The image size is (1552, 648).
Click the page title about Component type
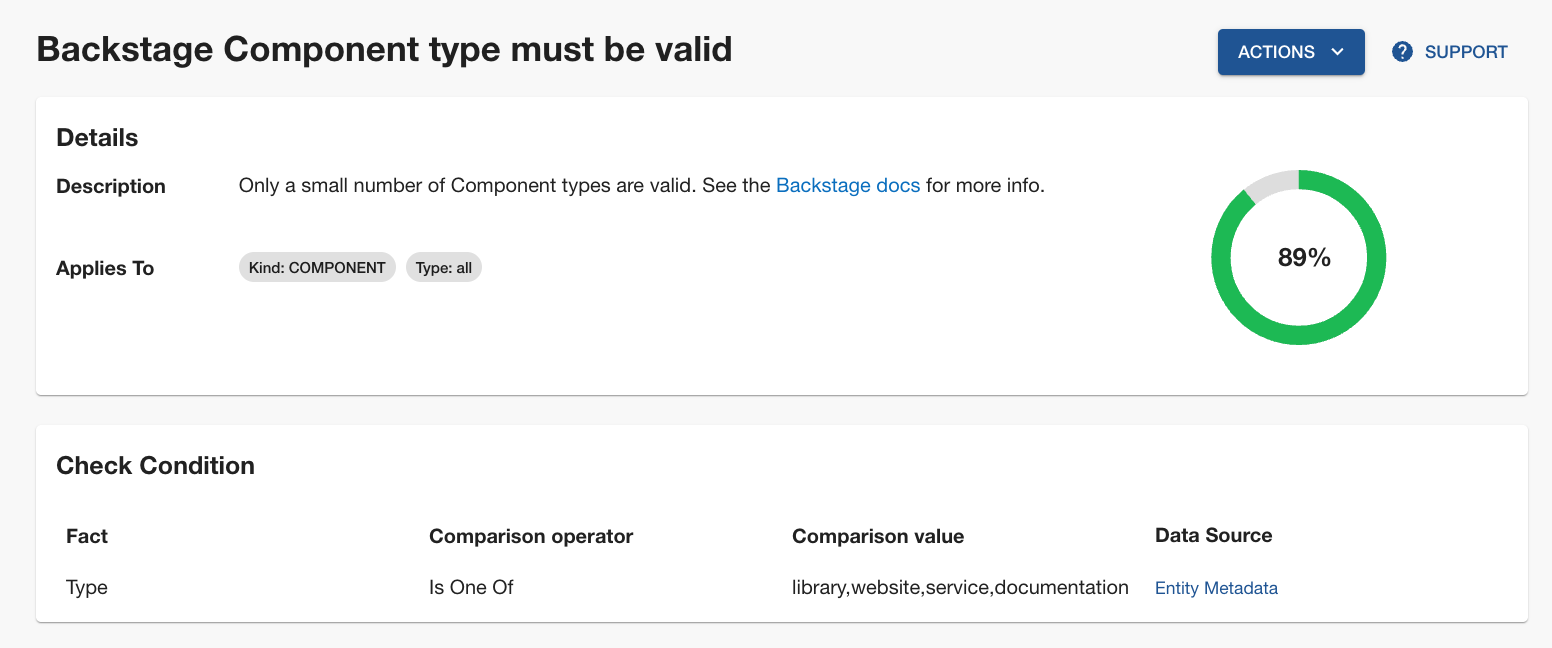(384, 49)
